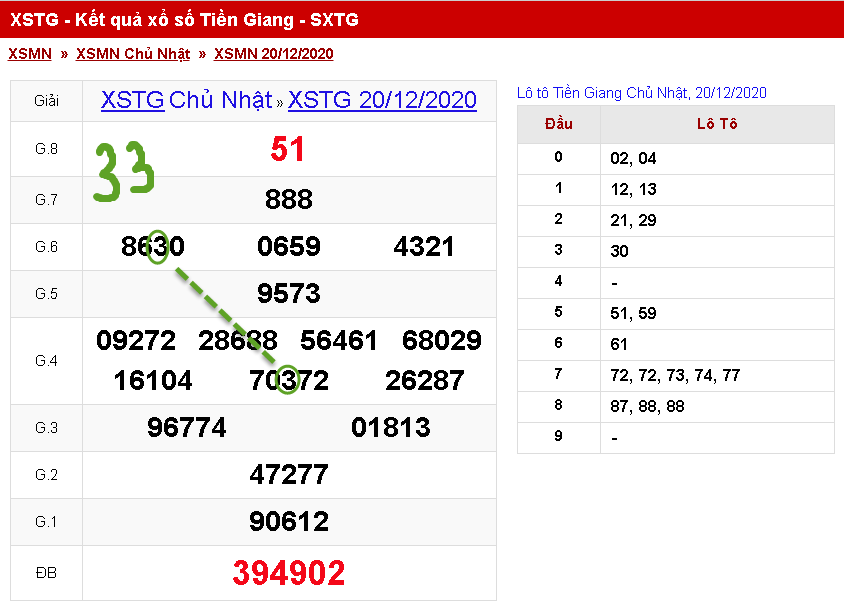844x616 pixels.
Task: Open the XSMN 20/12/2020 breadcrumb link
Action: pyautogui.click(x=273, y=54)
